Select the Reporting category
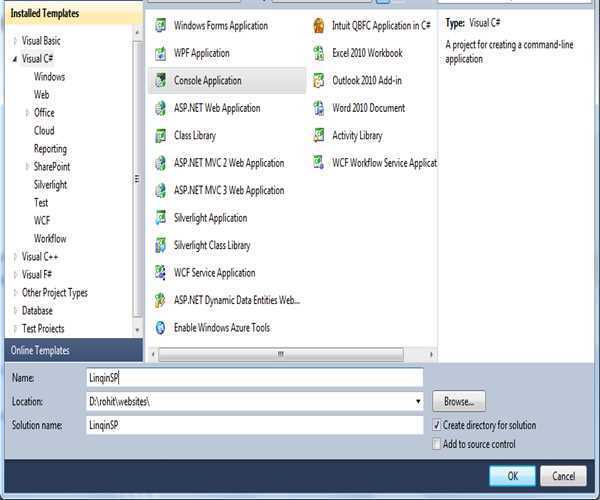This screenshot has width=600, height=500. coord(50,149)
